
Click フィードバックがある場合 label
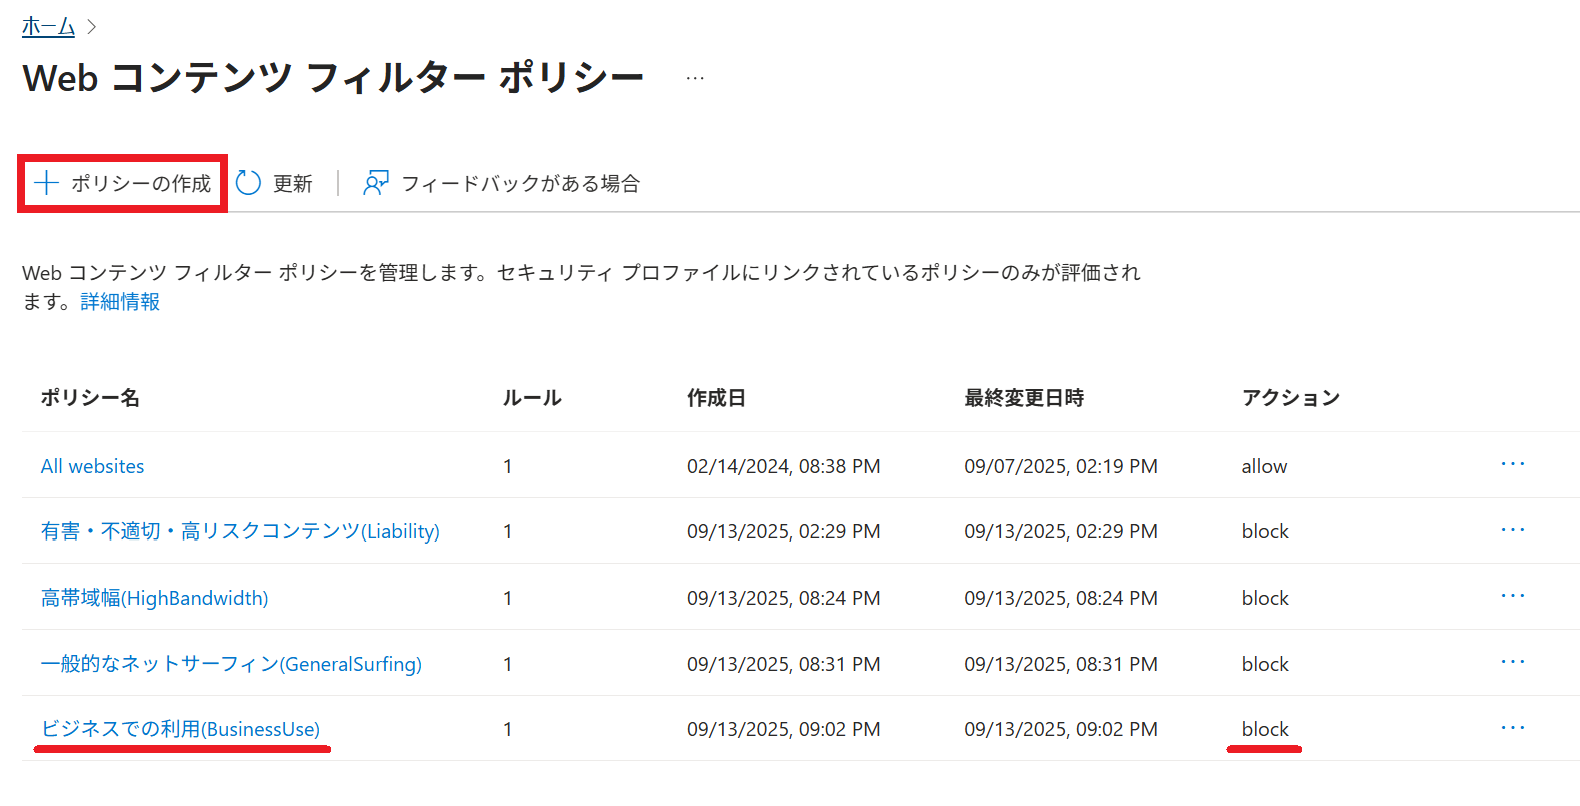(x=520, y=183)
